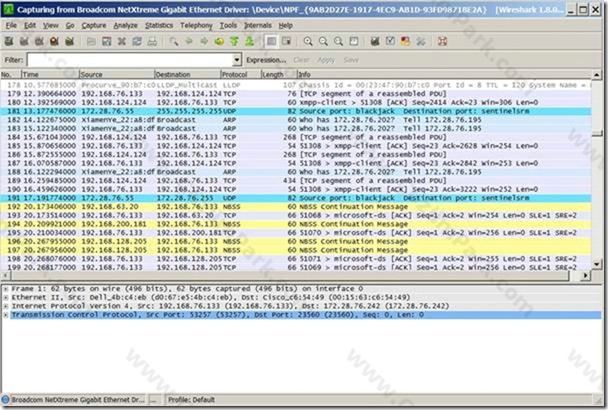This screenshot has height=410, width=608.
Task: Open the Internals menu
Action: pos(257,26)
